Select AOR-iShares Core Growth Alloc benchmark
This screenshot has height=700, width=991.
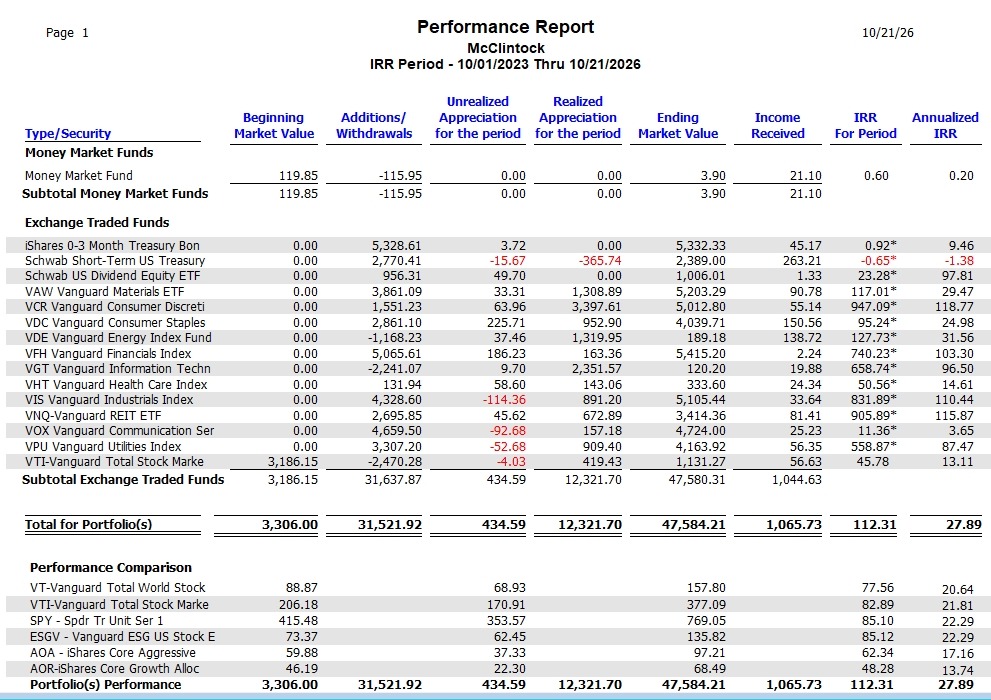[496, 668]
